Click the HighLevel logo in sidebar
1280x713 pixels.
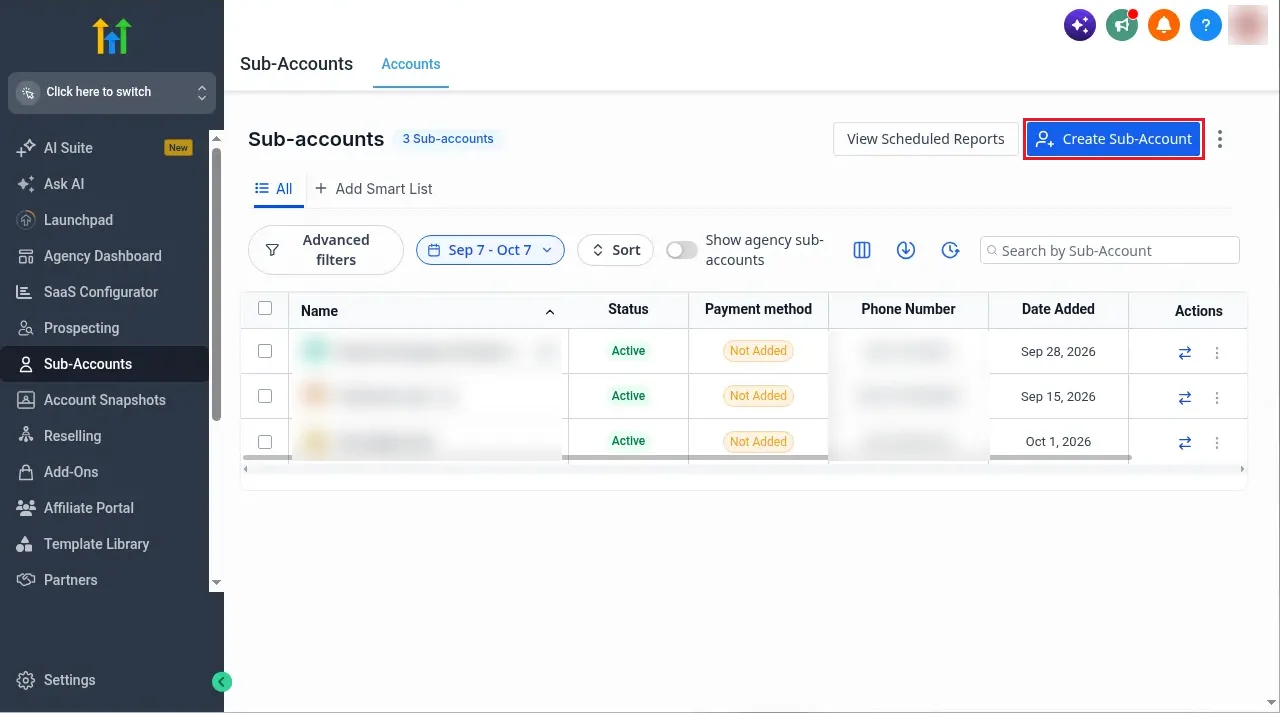click(112, 36)
